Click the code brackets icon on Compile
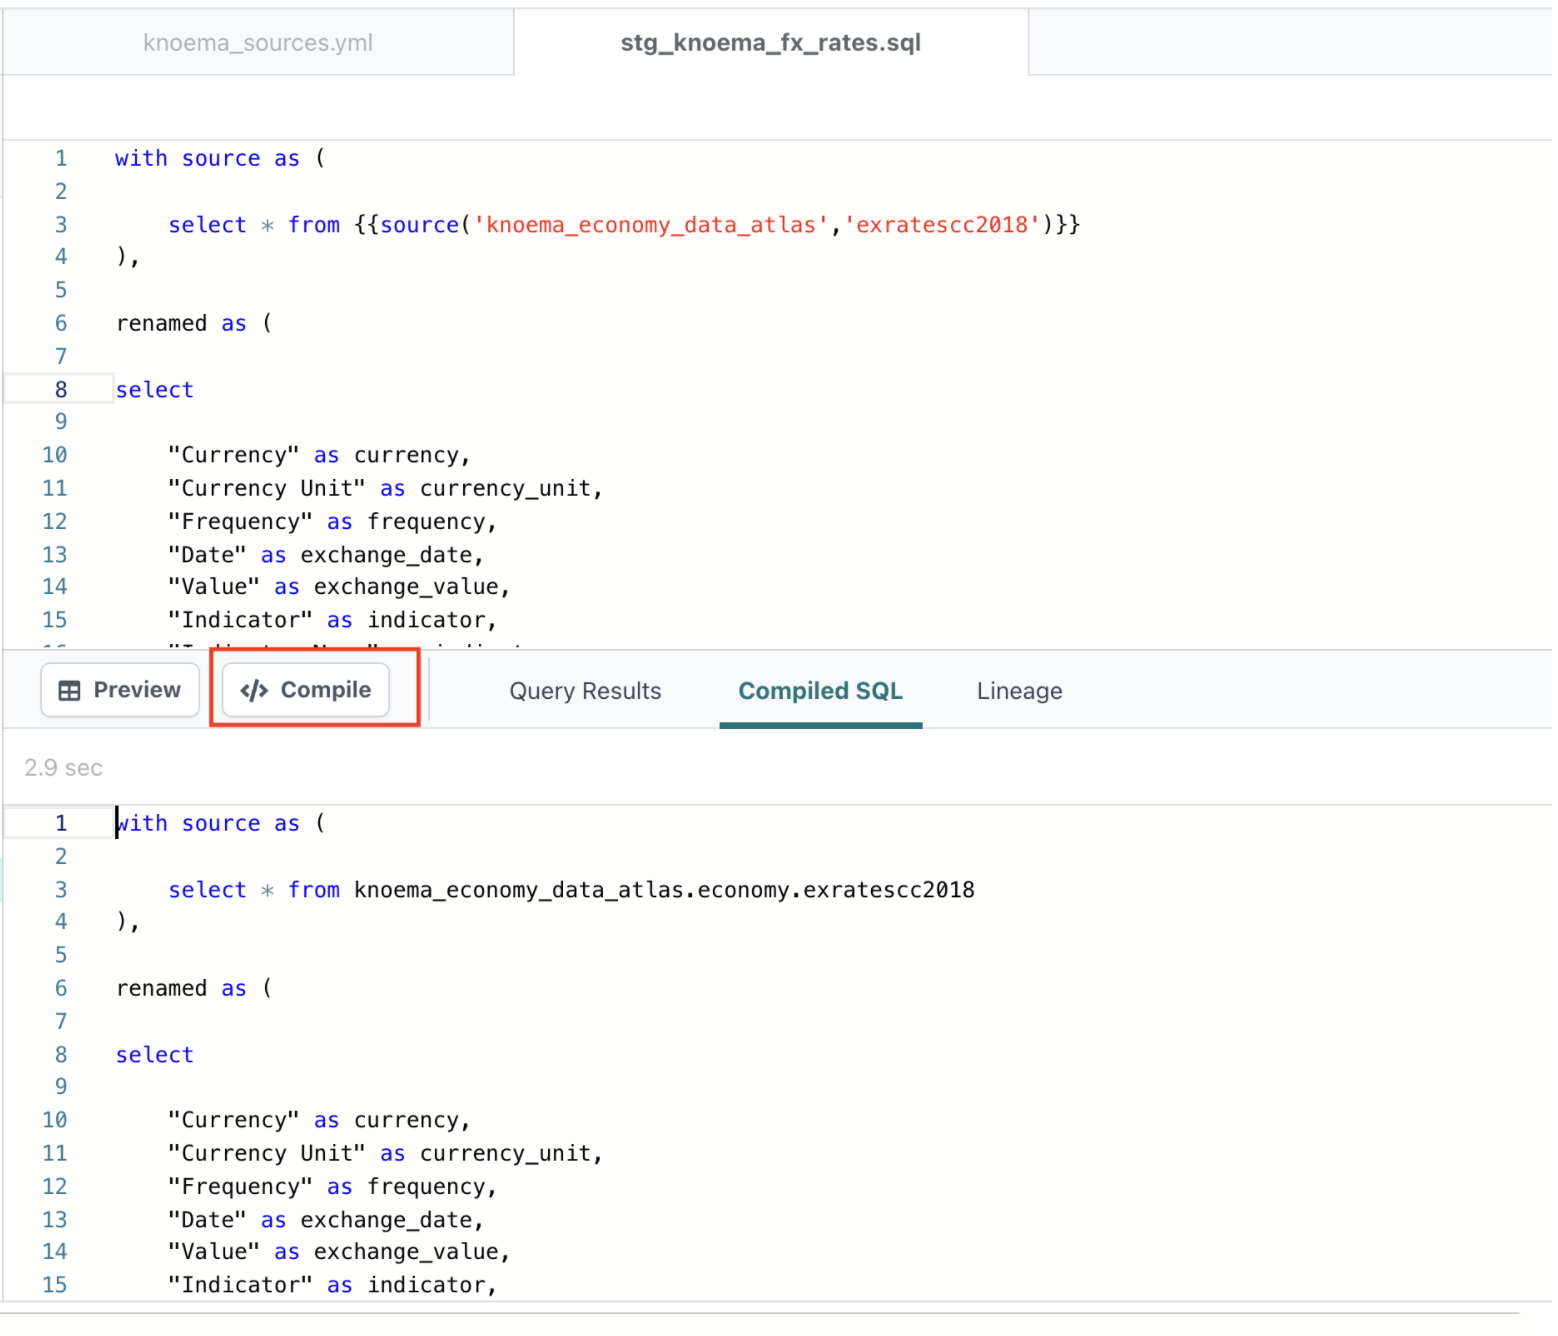This screenshot has width=1558, height=1336. pos(254,691)
